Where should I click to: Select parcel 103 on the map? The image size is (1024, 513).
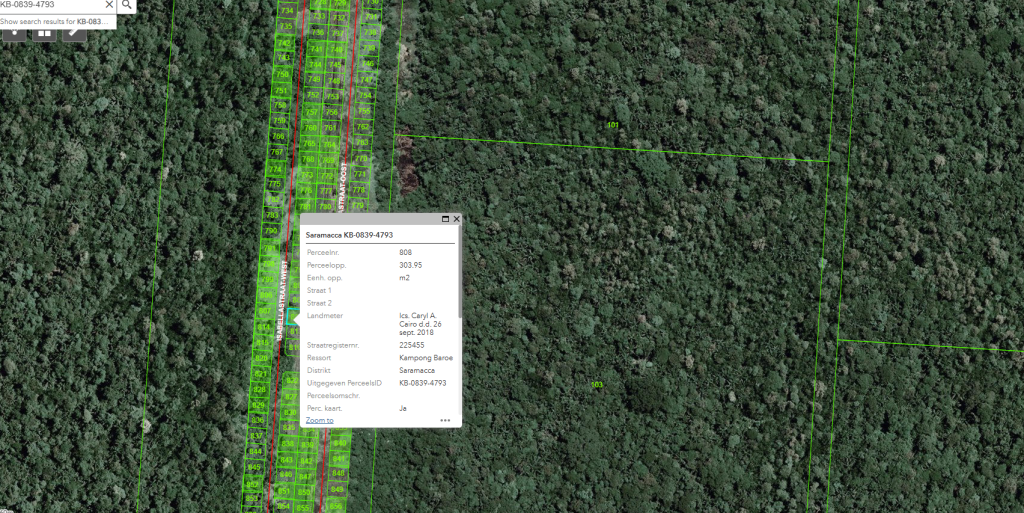pos(598,385)
